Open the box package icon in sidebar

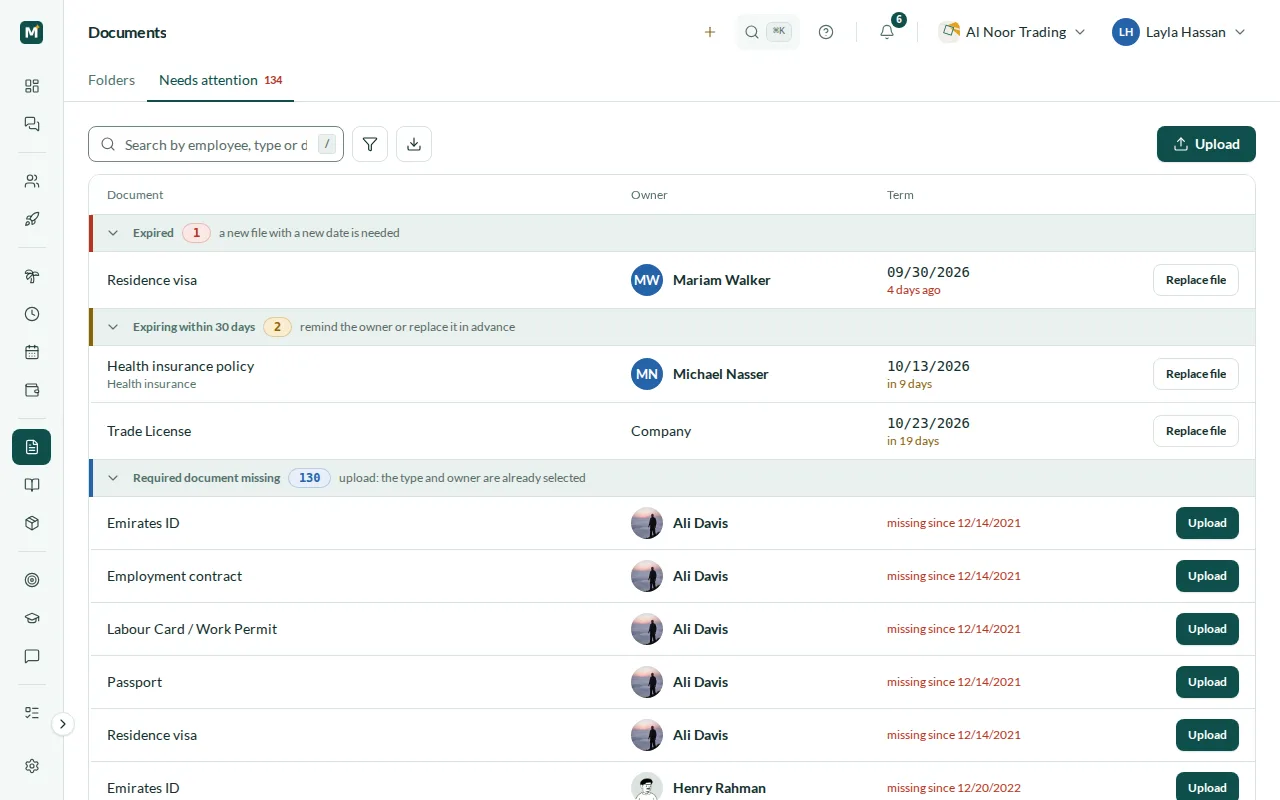click(32, 523)
